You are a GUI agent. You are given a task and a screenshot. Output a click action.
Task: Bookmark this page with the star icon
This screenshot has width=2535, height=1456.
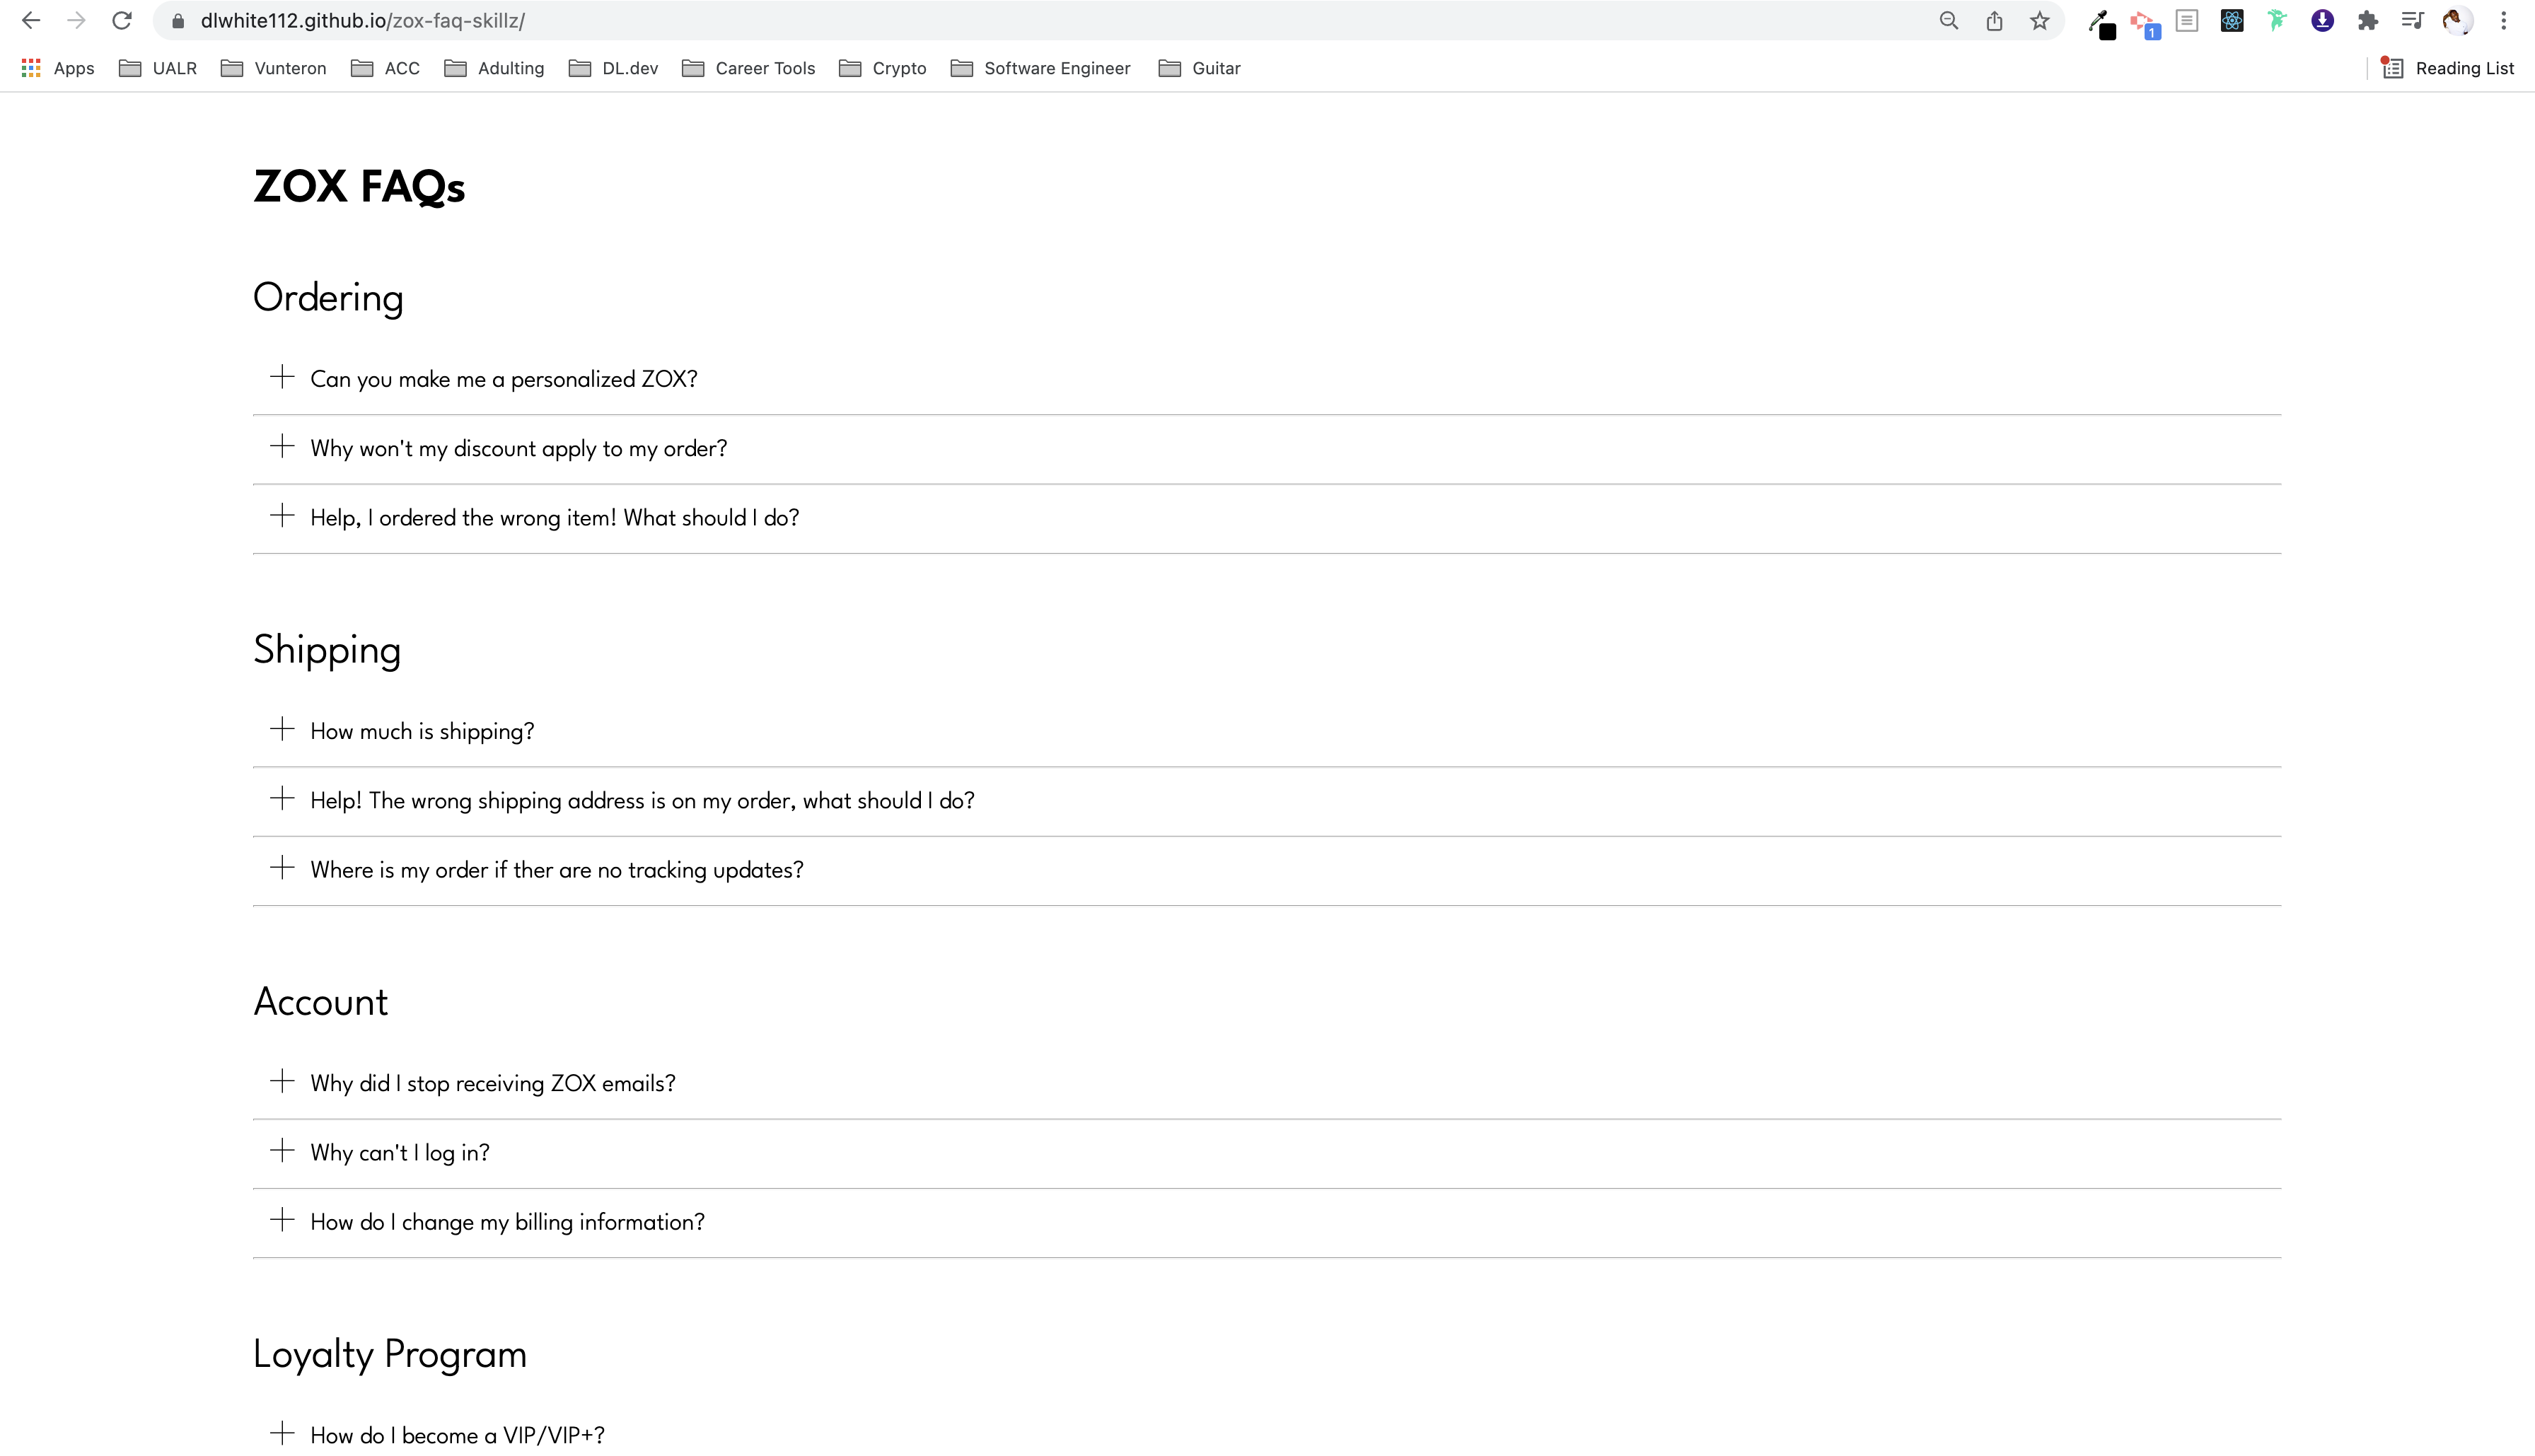(x=2038, y=20)
